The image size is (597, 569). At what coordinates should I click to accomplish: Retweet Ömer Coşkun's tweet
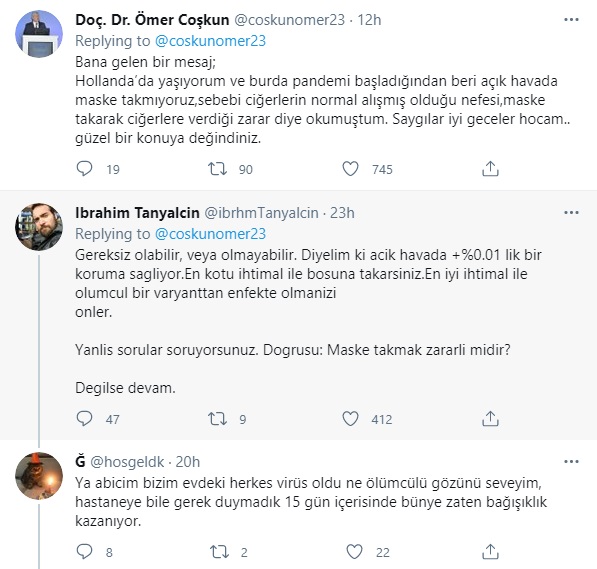point(217,168)
